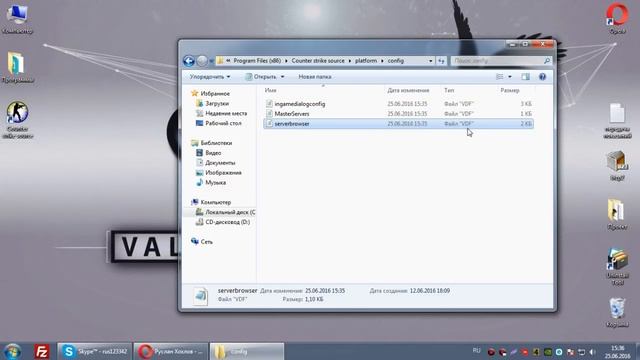Switch to Skype taskbar window
Screen dimensions: 640x360
94,351
